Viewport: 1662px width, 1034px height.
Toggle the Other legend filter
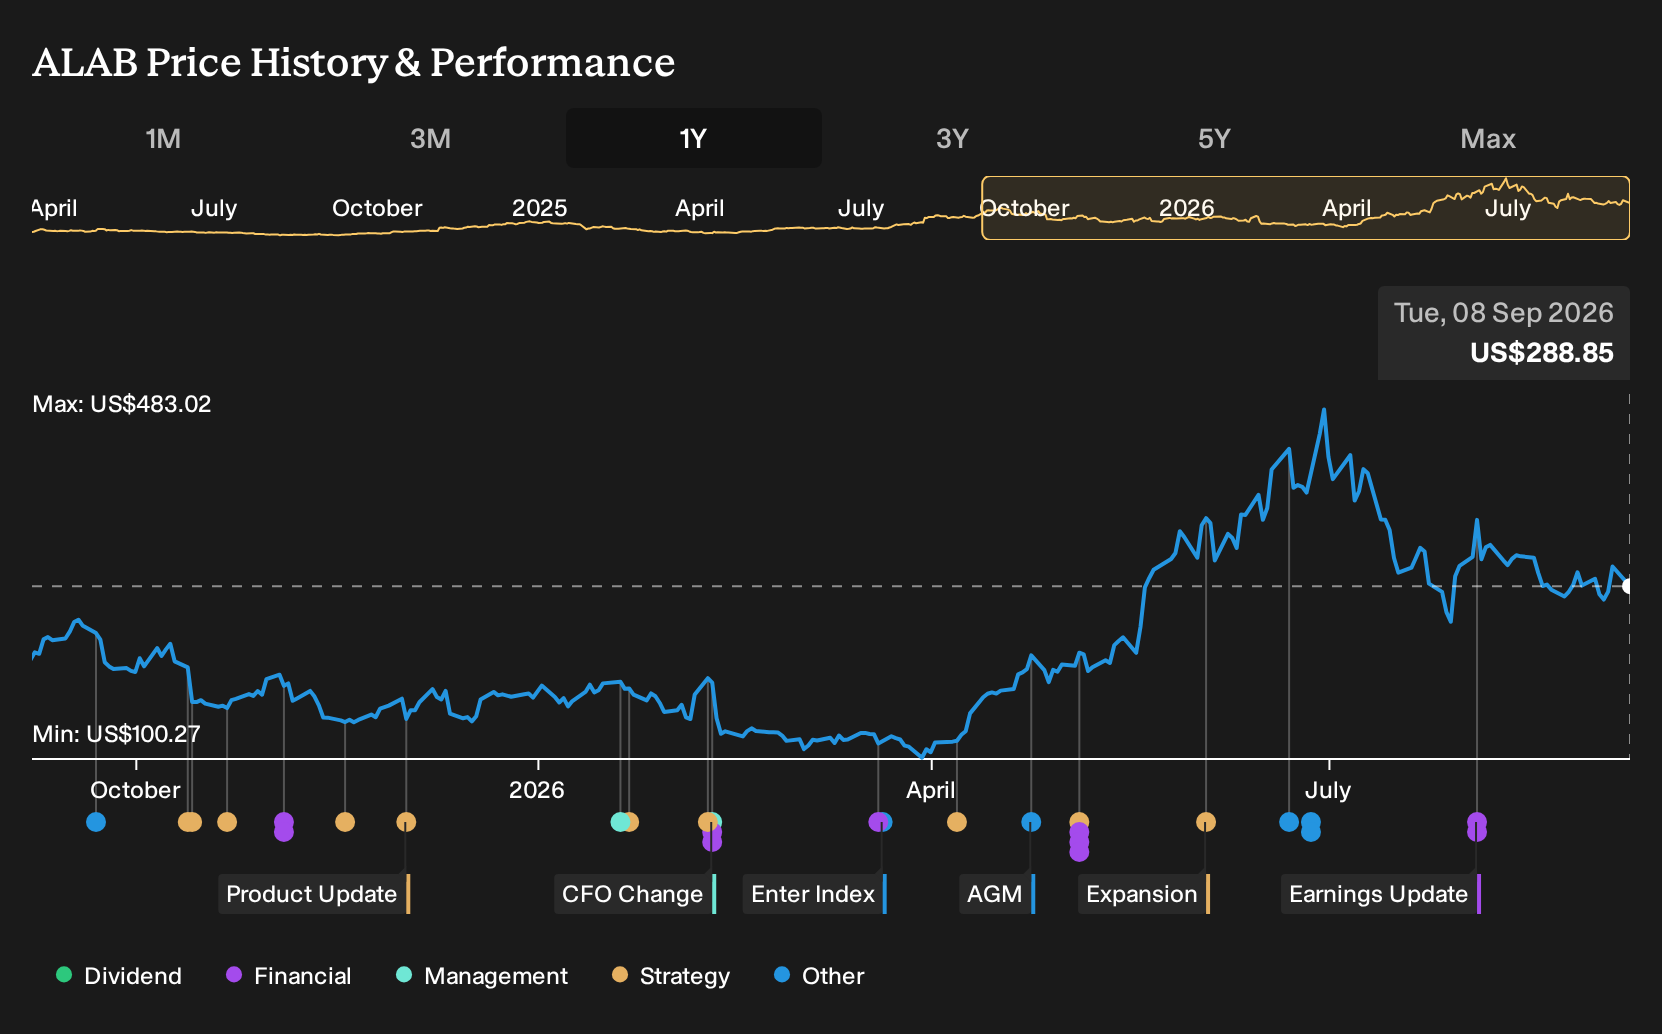point(819,976)
